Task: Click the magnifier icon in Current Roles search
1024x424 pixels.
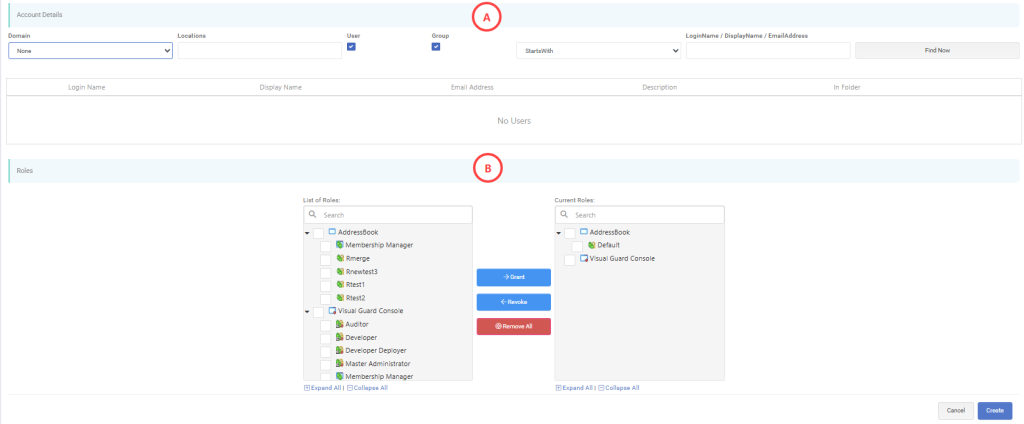Action: [565, 215]
